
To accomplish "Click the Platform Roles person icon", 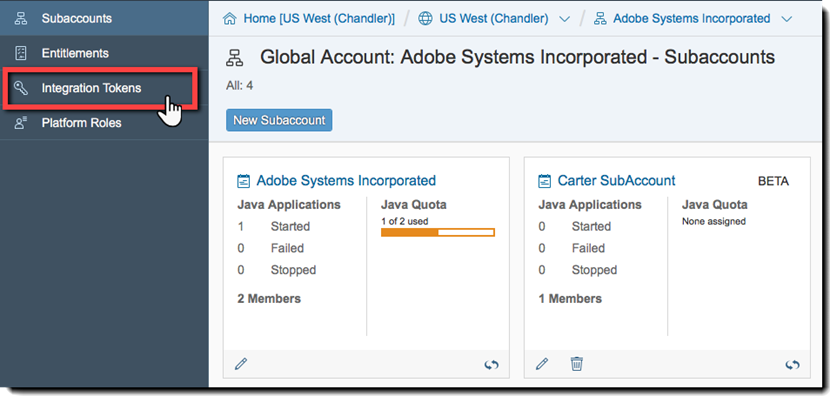I will click(21, 123).
